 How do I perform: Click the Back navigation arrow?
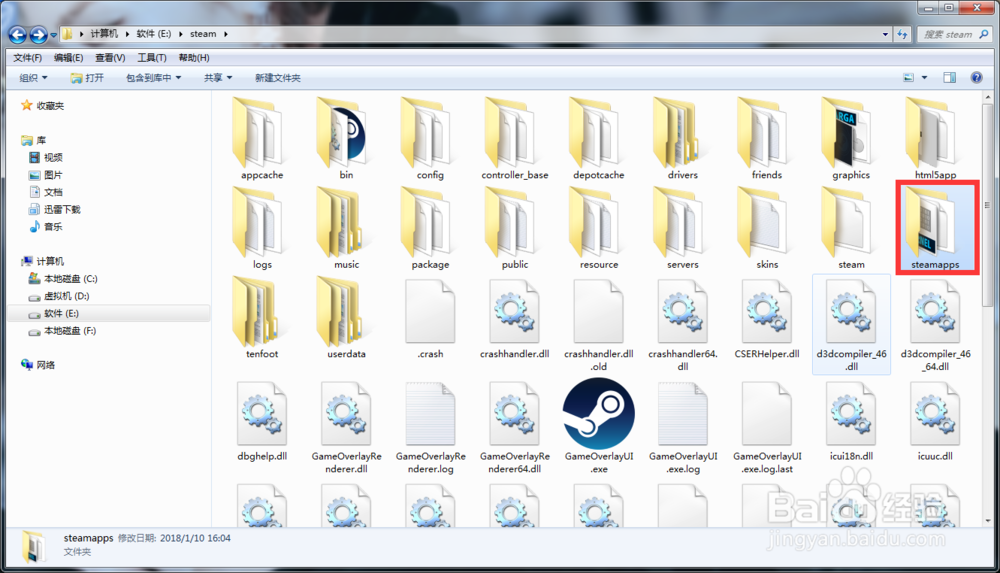[18, 34]
